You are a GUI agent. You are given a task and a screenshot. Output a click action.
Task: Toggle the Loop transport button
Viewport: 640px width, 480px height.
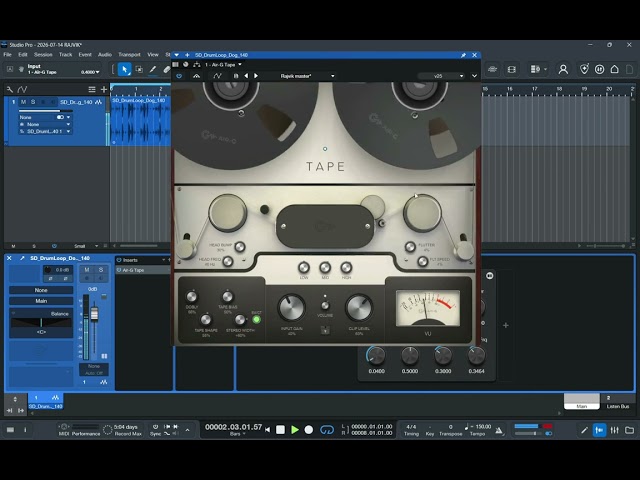point(327,429)
